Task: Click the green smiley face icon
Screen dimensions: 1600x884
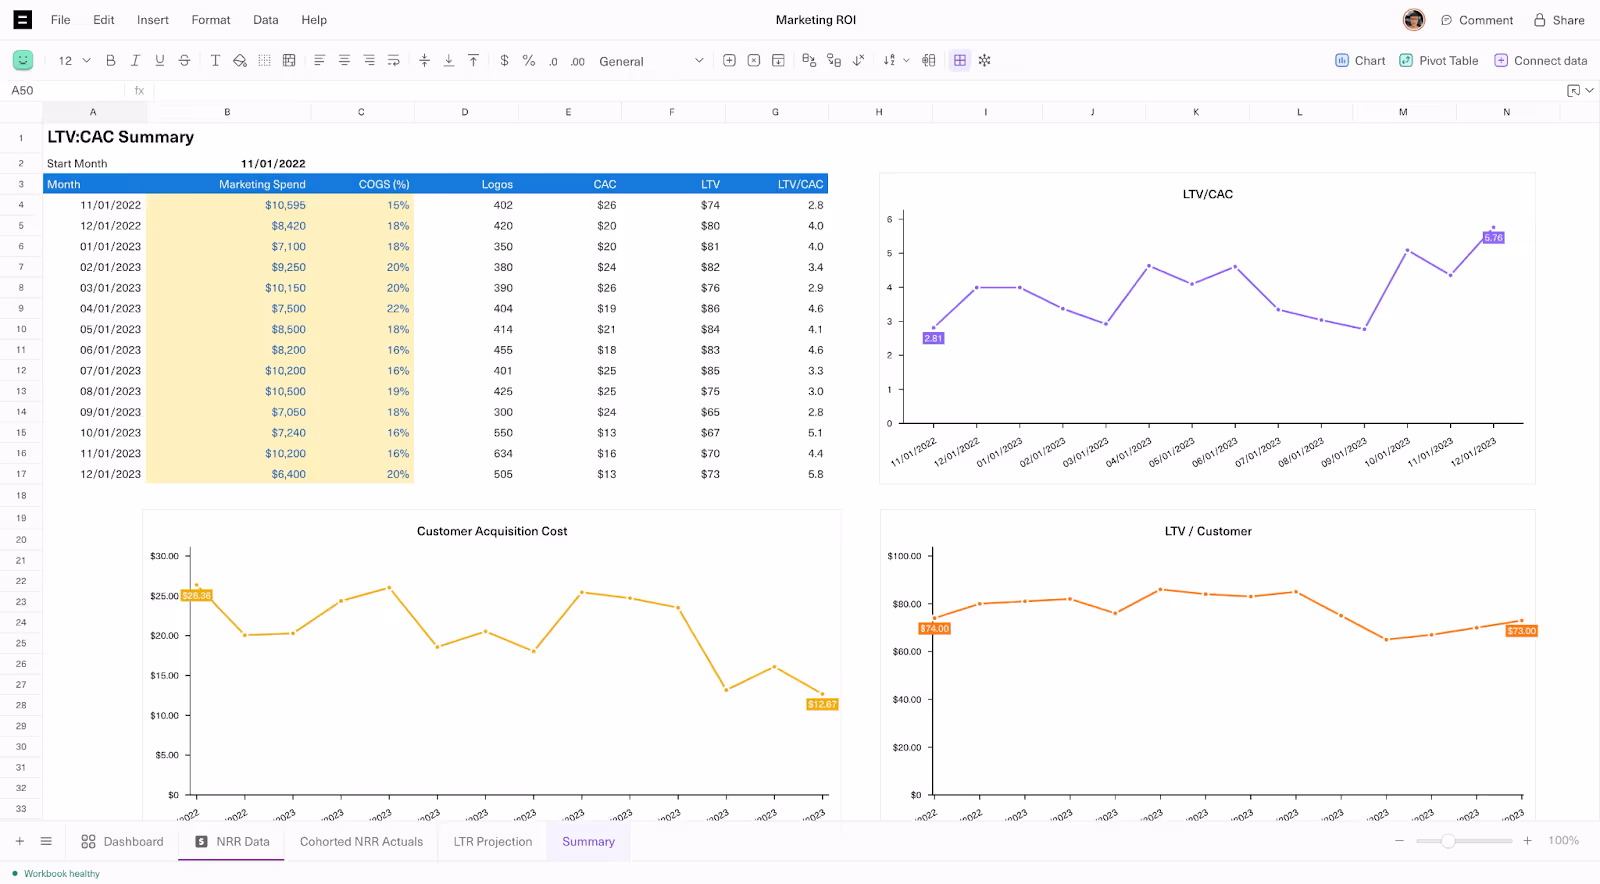Action: [x=23, y=61]
